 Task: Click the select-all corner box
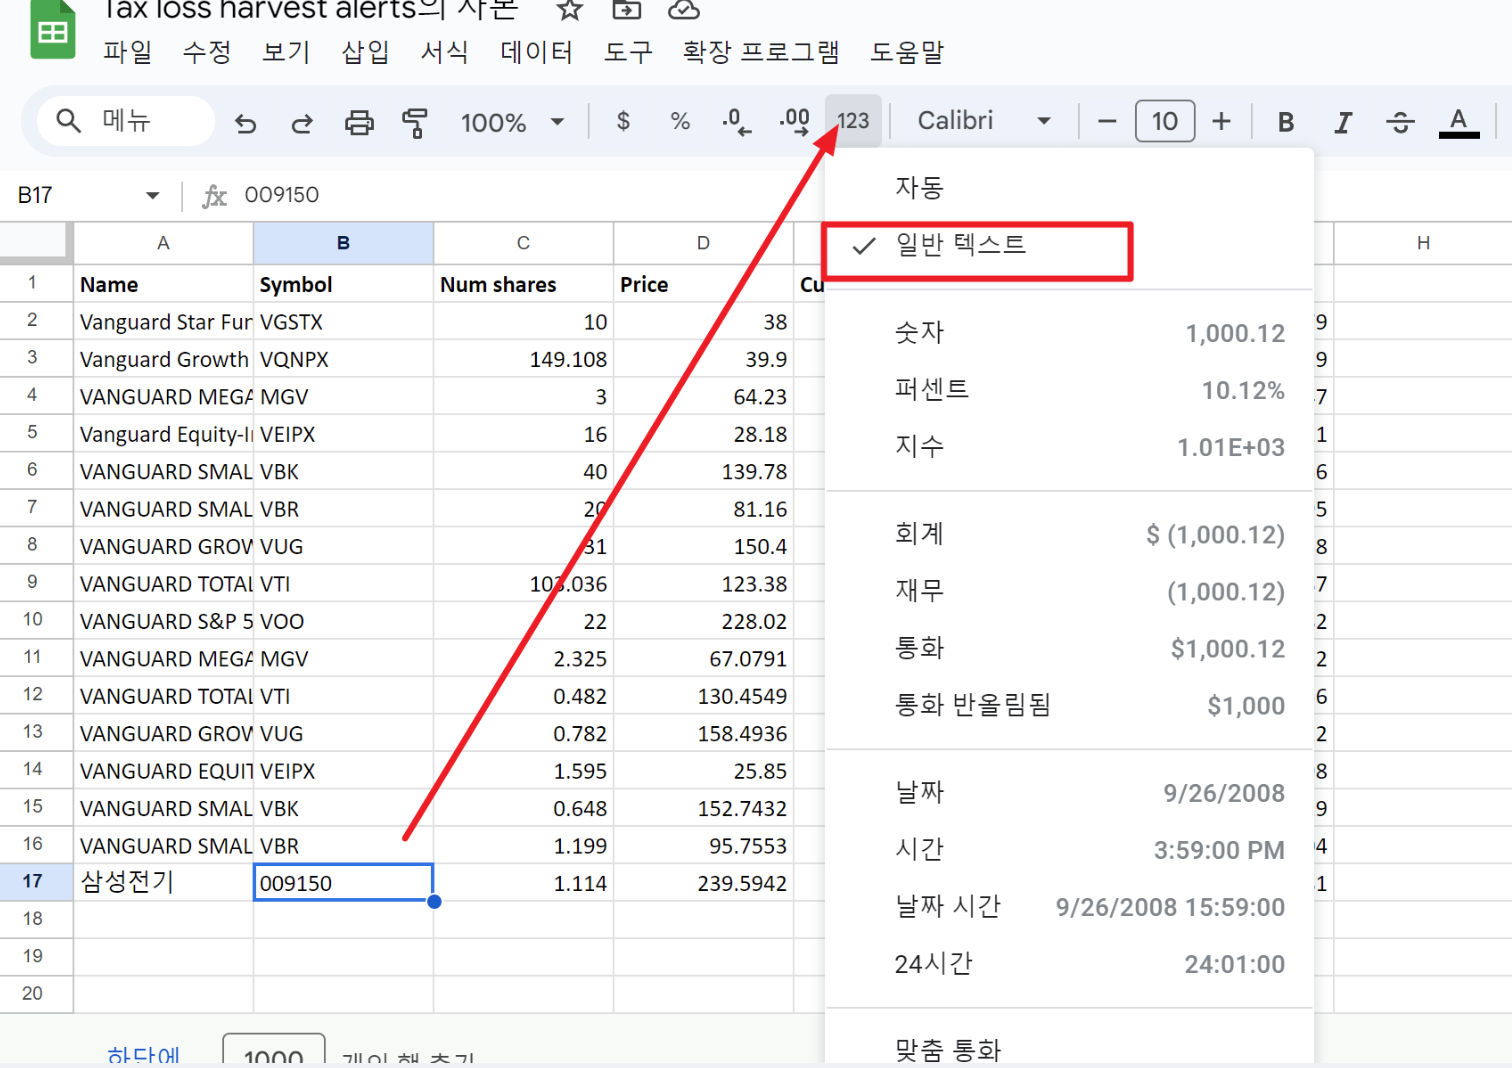pos(35,243)
